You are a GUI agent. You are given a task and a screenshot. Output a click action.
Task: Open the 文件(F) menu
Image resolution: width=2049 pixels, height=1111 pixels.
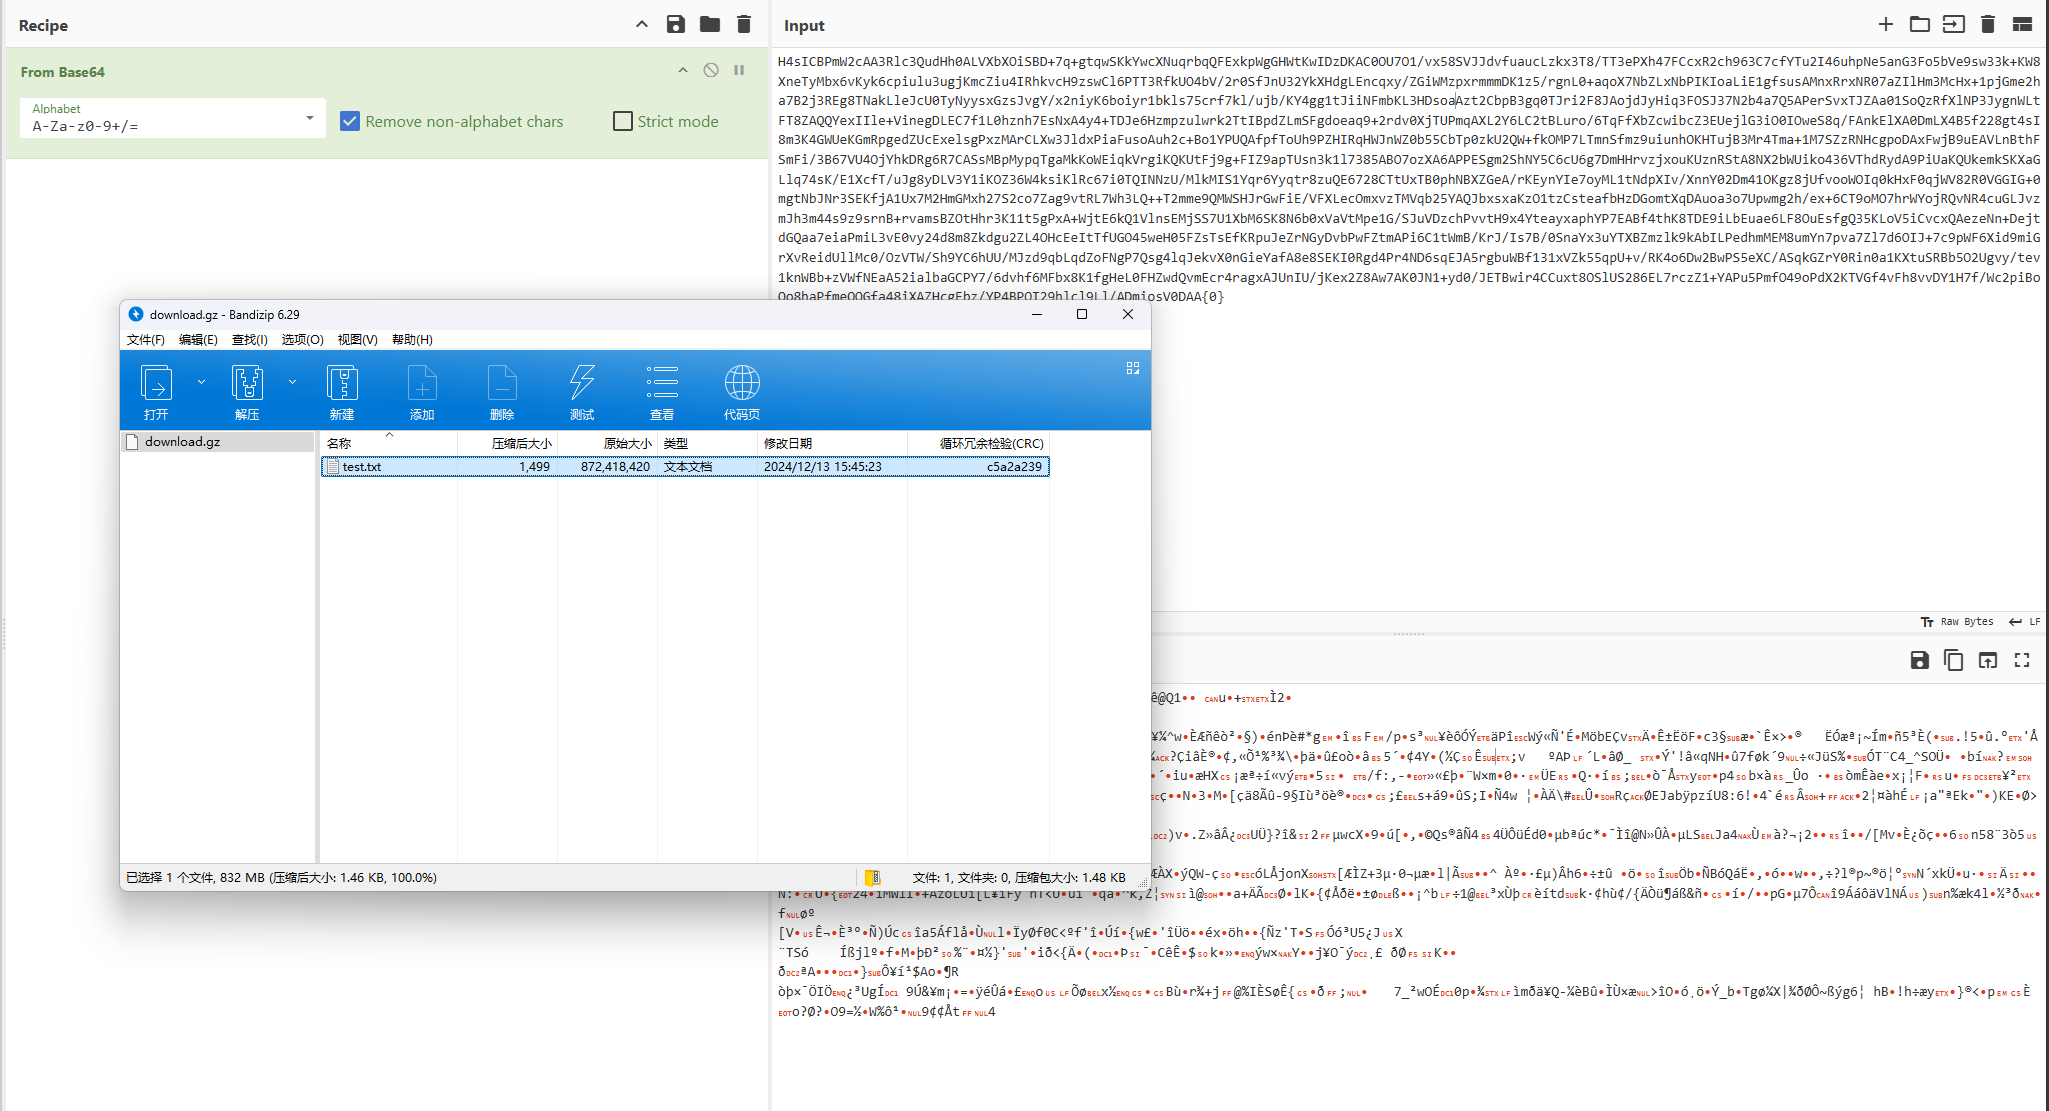(145, 340)
